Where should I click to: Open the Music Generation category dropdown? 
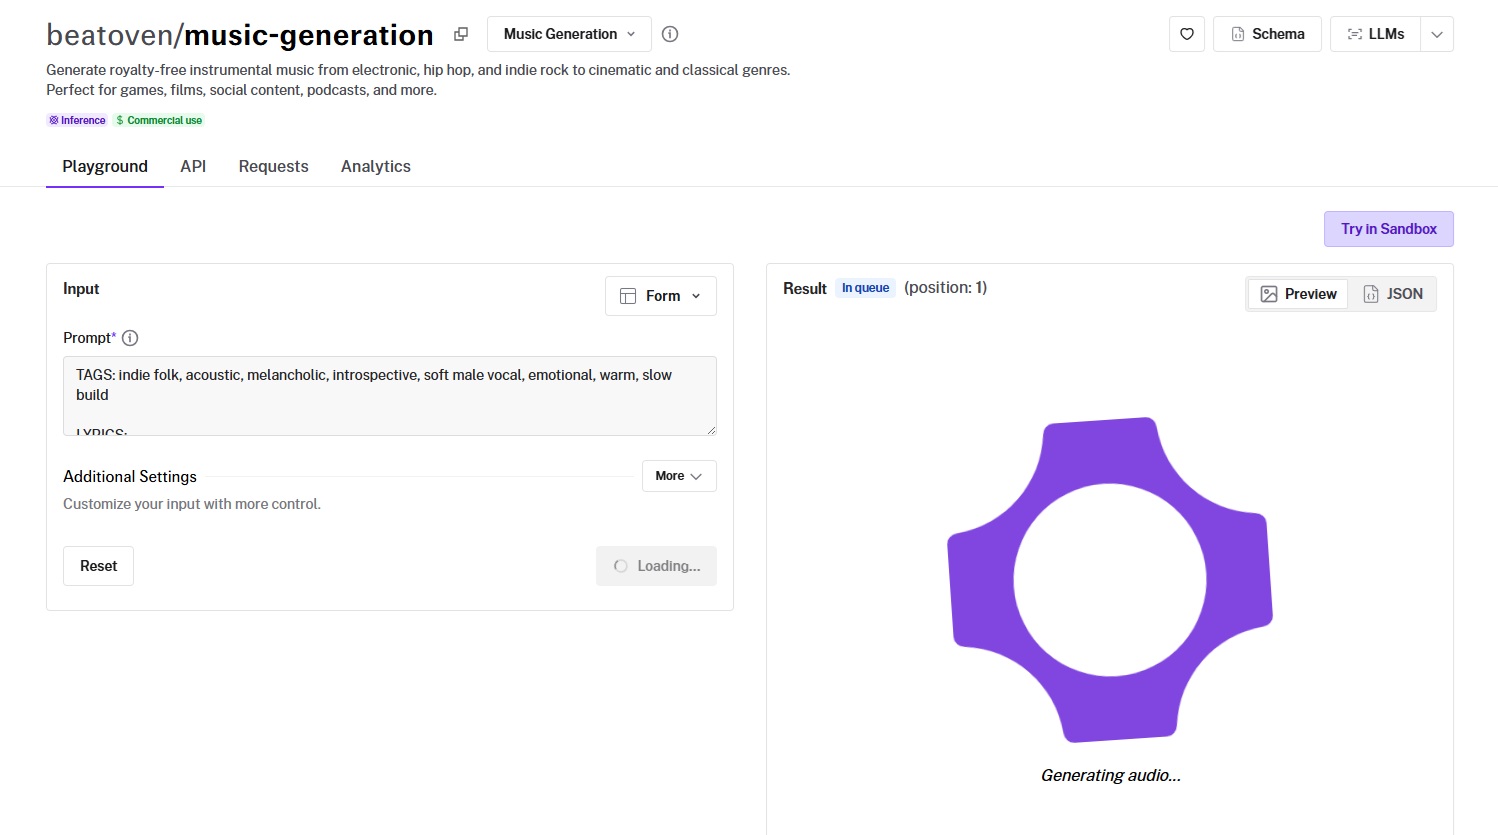coord(569,34)
